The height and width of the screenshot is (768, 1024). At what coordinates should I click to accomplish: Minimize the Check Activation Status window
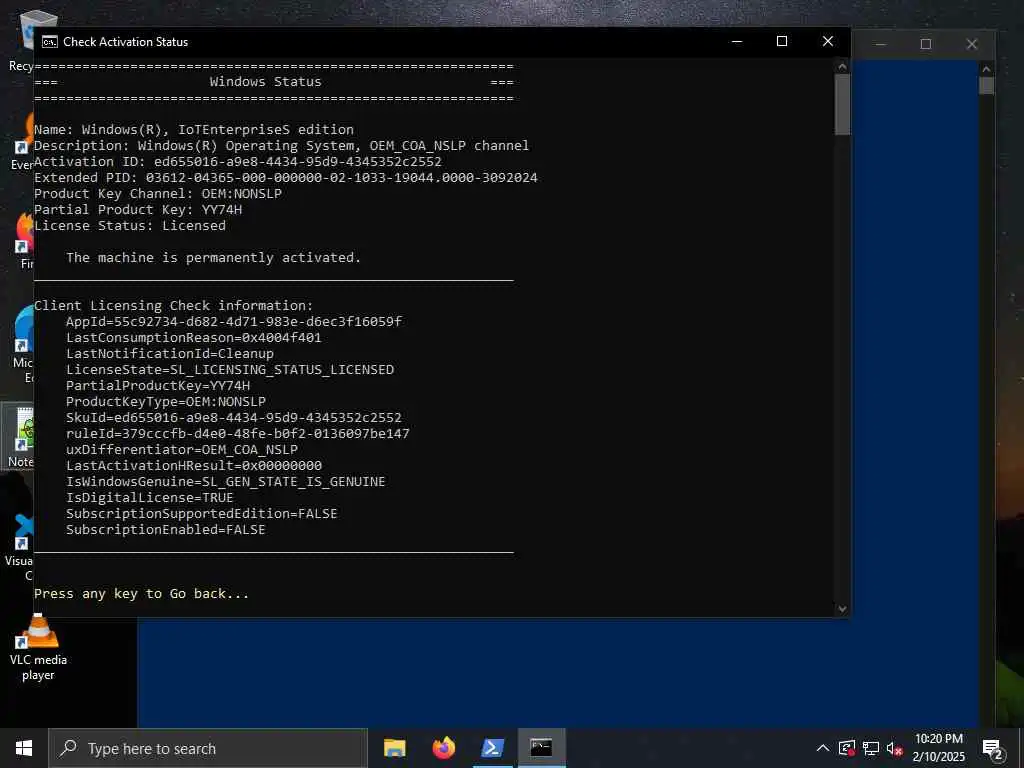point(737,42)
